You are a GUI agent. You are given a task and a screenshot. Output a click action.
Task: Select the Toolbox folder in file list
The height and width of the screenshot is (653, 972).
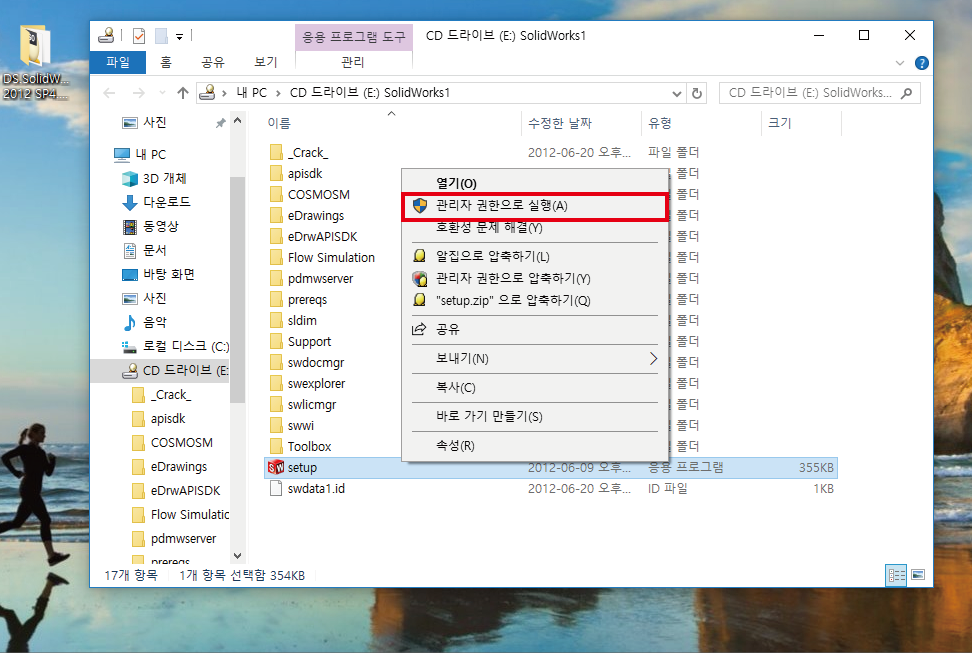301,446
